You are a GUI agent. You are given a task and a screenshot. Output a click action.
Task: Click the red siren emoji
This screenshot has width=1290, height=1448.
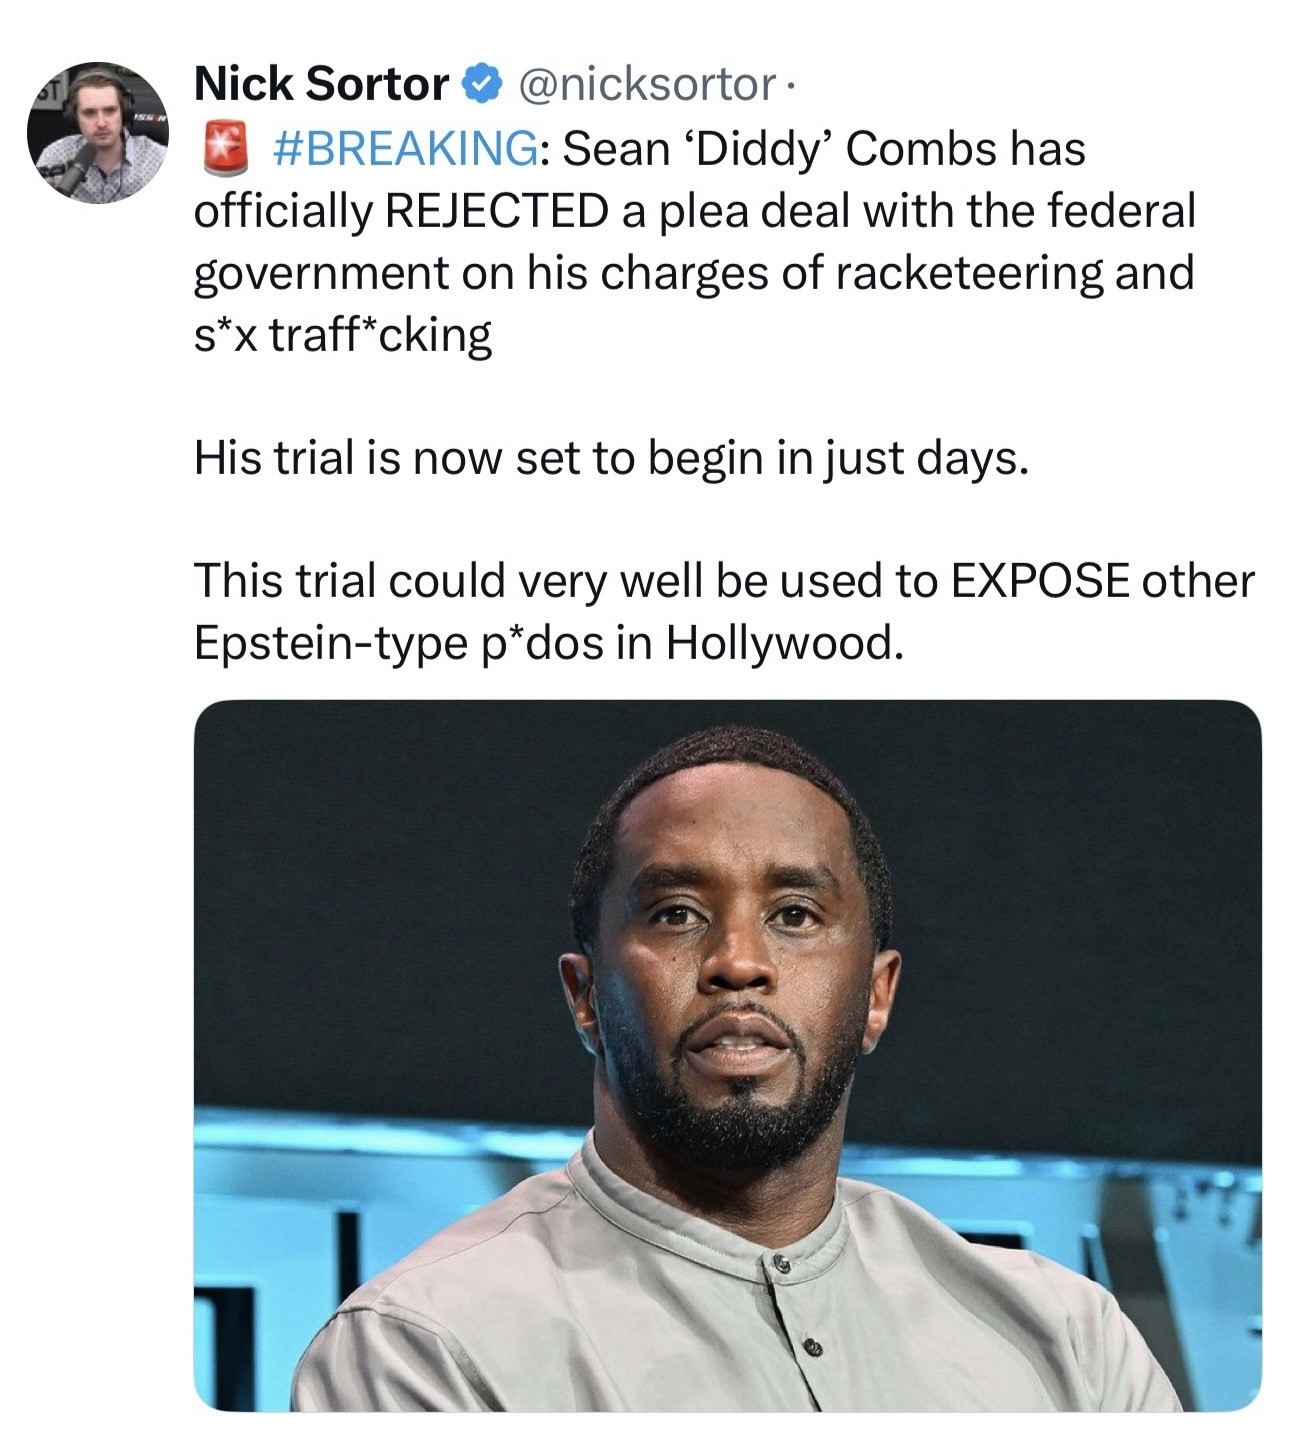pyautogui.click(x=225, y=149)
